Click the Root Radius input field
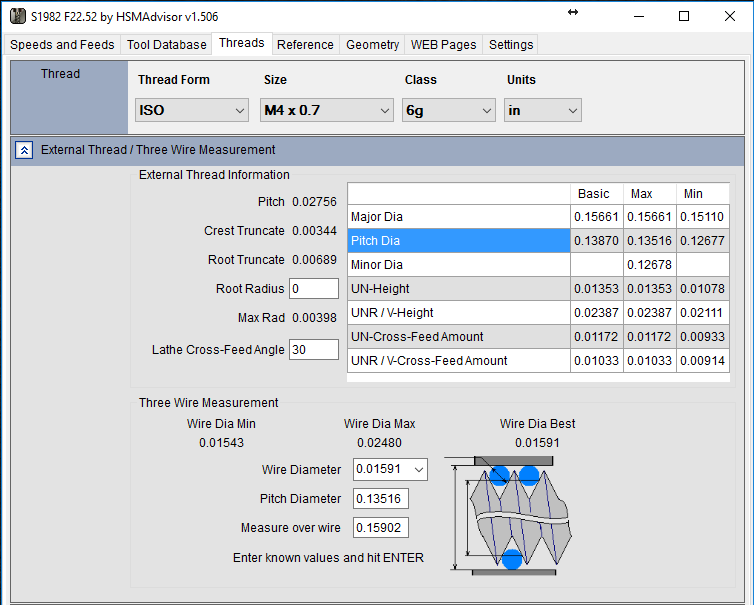754x605 pixels. pos(314,289)
